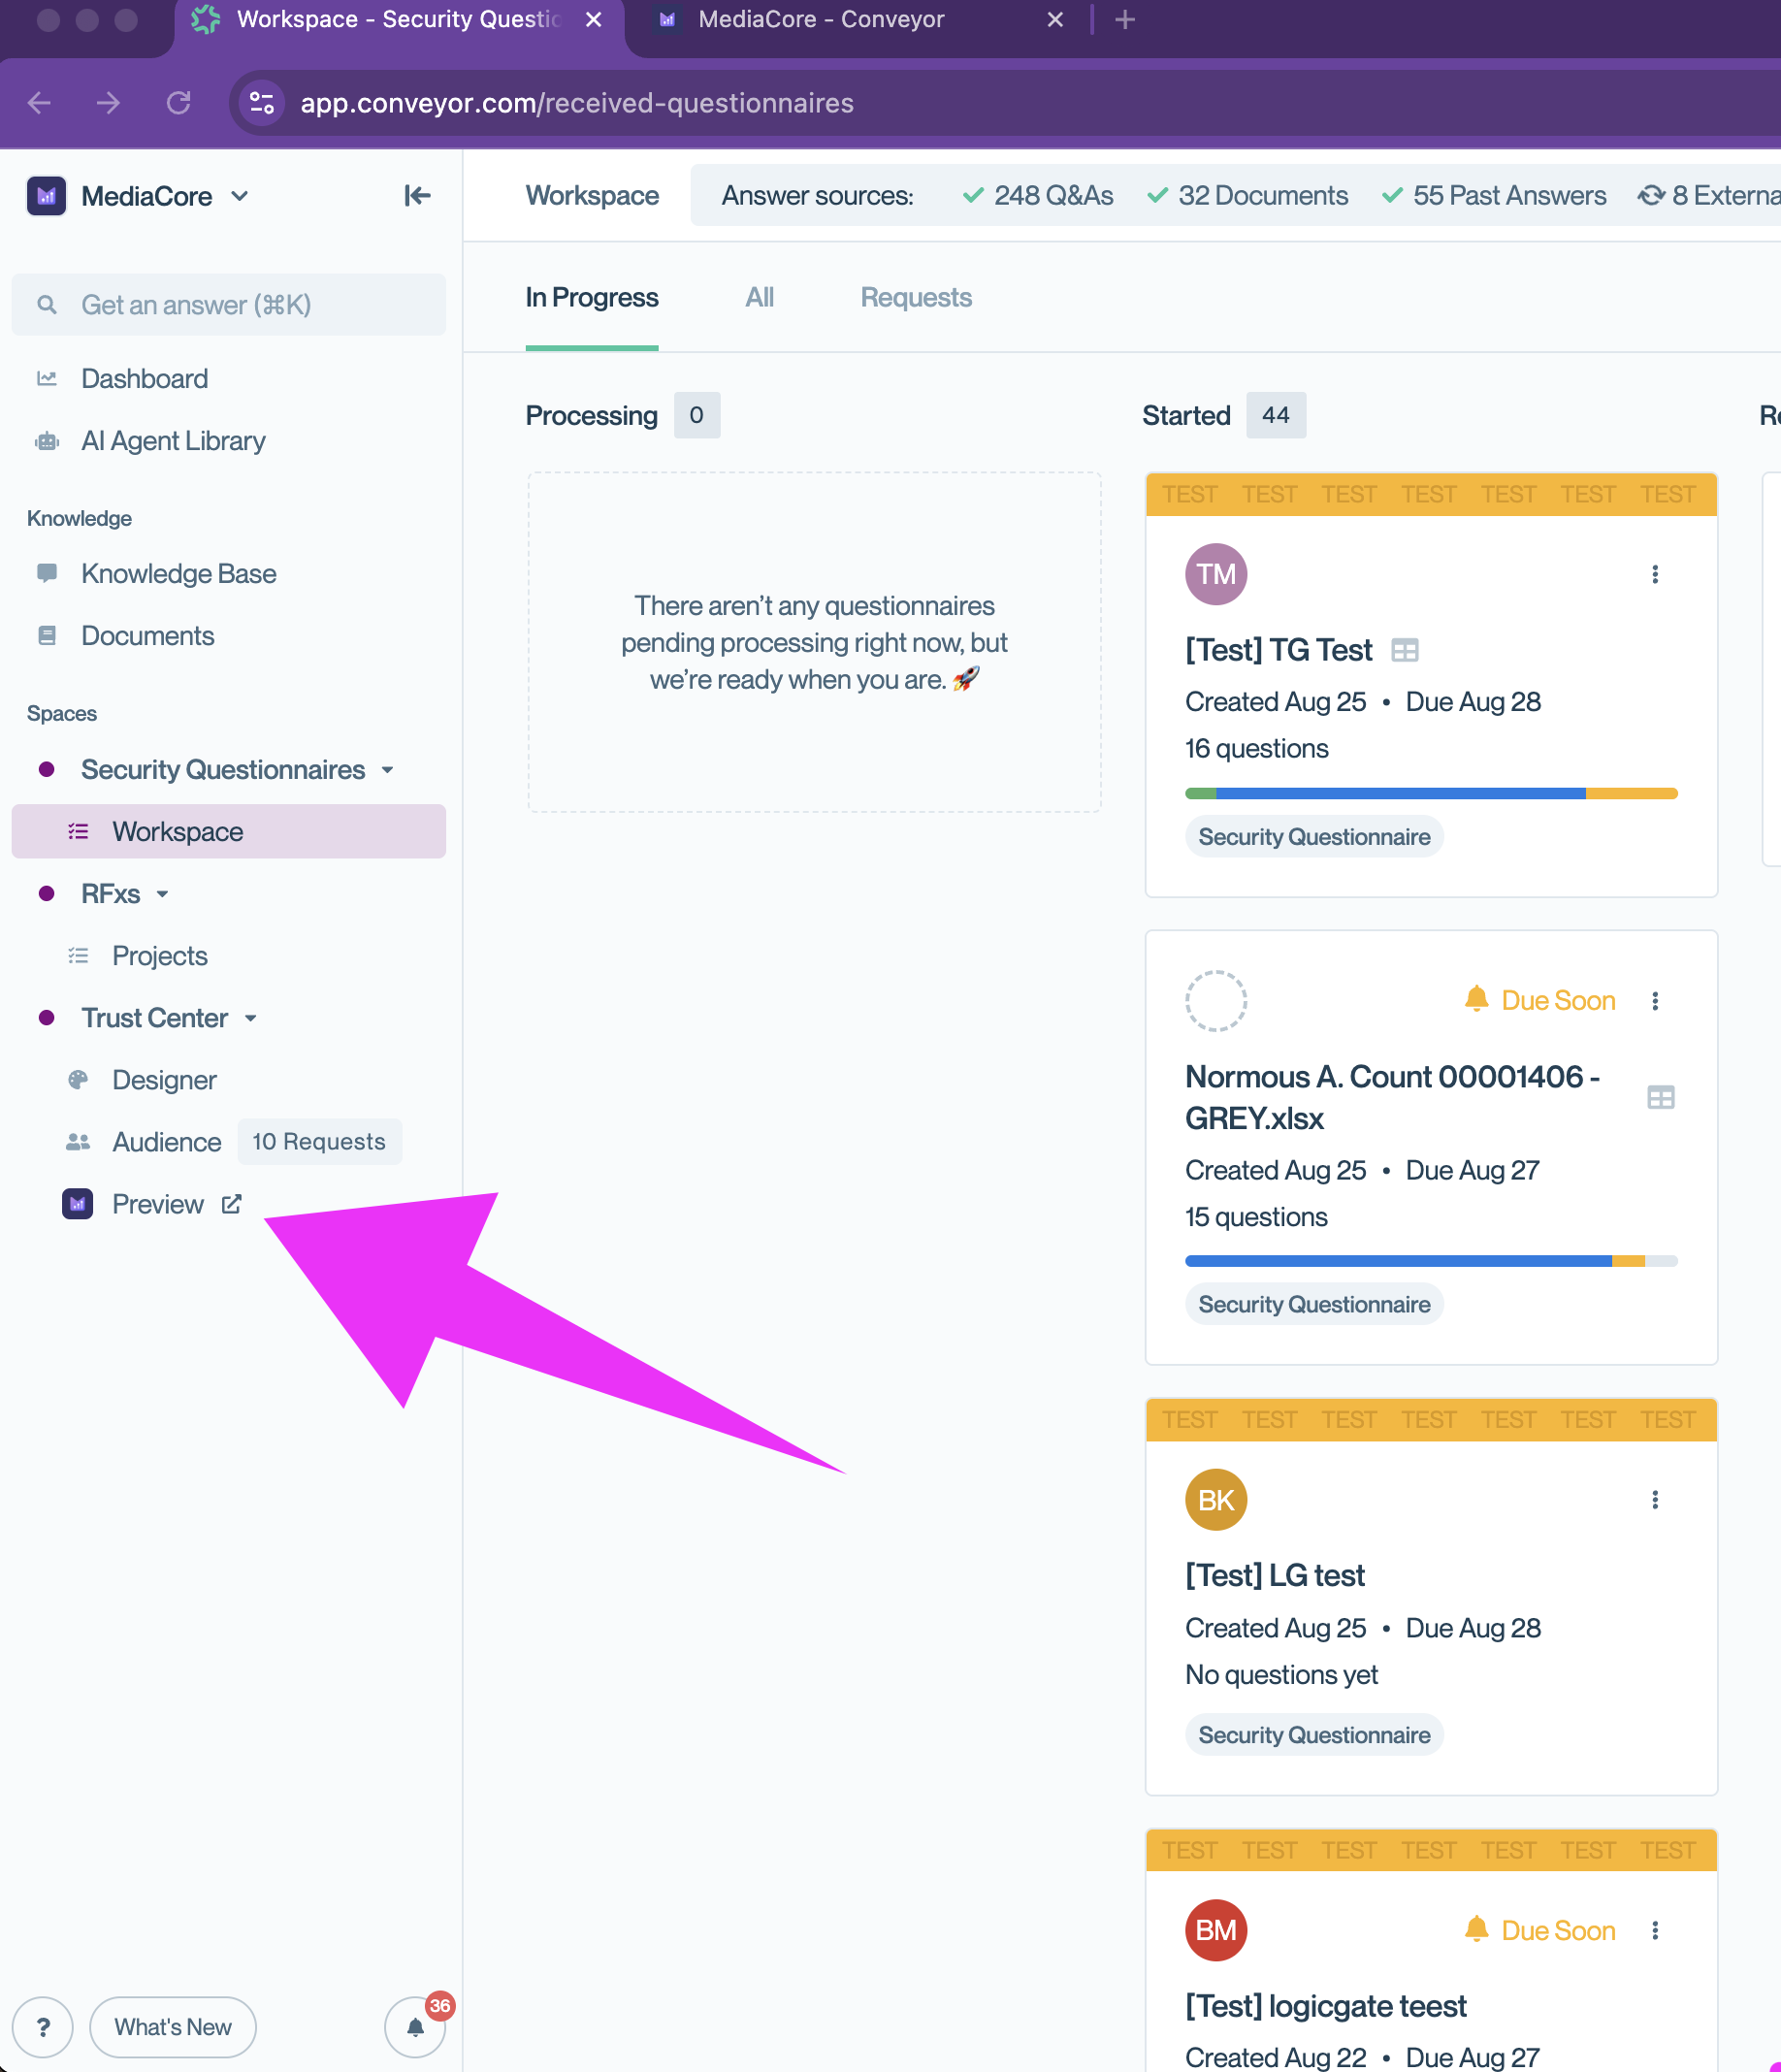Open Dashboard from the sidebar
1781x2072 pixels.
144,379
